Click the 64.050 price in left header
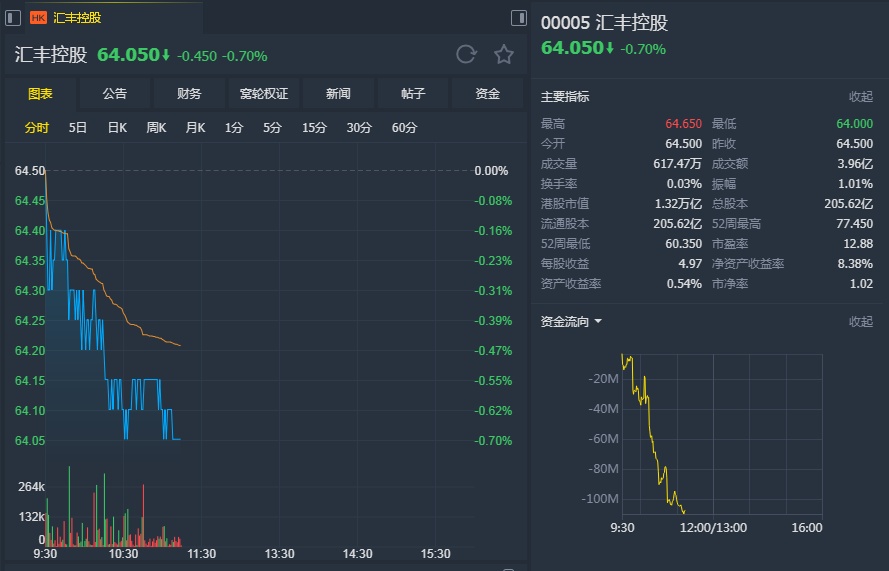This screenshot has height=571, width=889. coord(128,55)
